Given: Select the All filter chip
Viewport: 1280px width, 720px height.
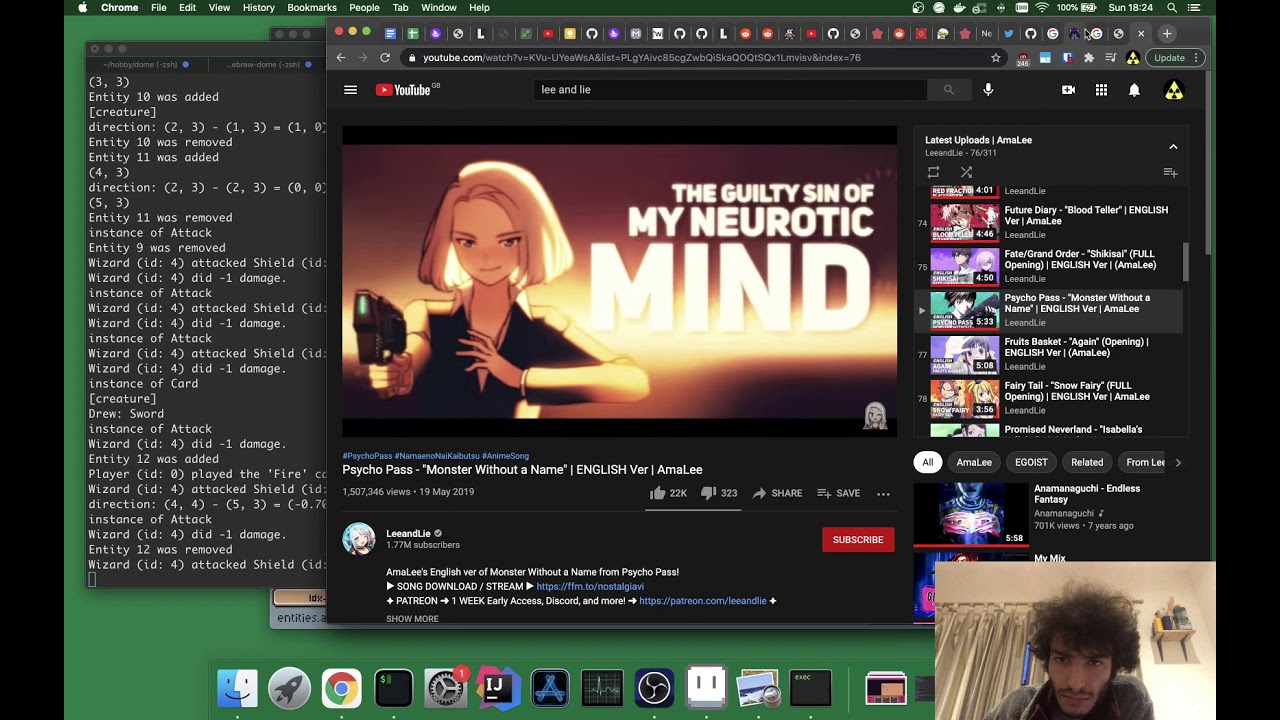Looking at the screenshot, I should point(928,462).
